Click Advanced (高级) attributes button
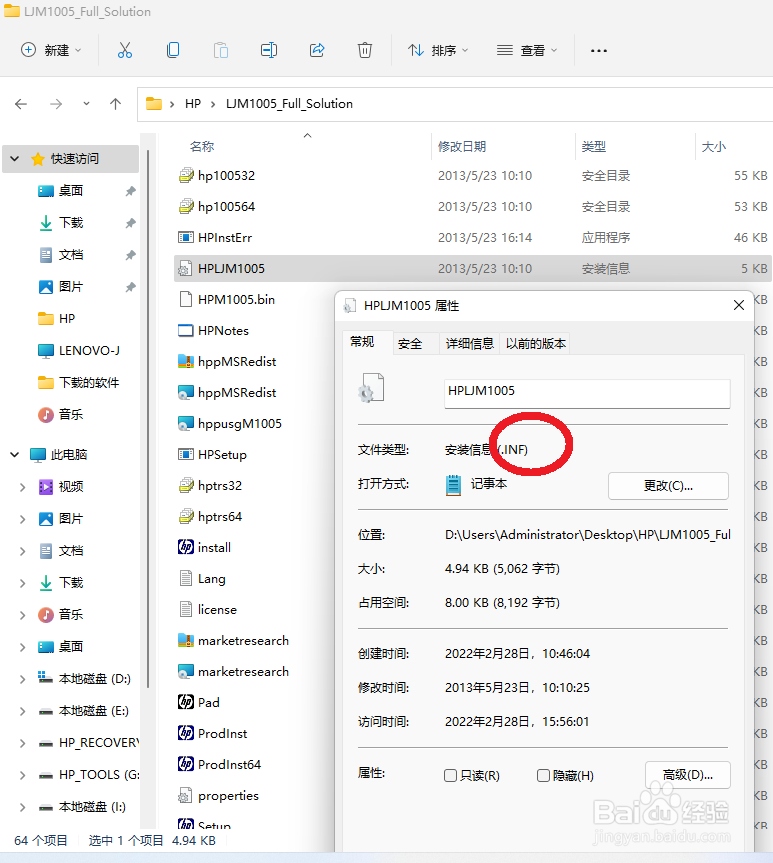 tap(688, 775)
